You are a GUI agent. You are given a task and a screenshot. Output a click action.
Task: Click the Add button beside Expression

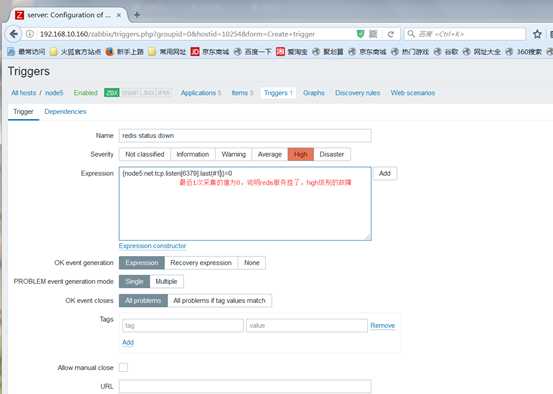pyautogui.click(x=385, y=173)
